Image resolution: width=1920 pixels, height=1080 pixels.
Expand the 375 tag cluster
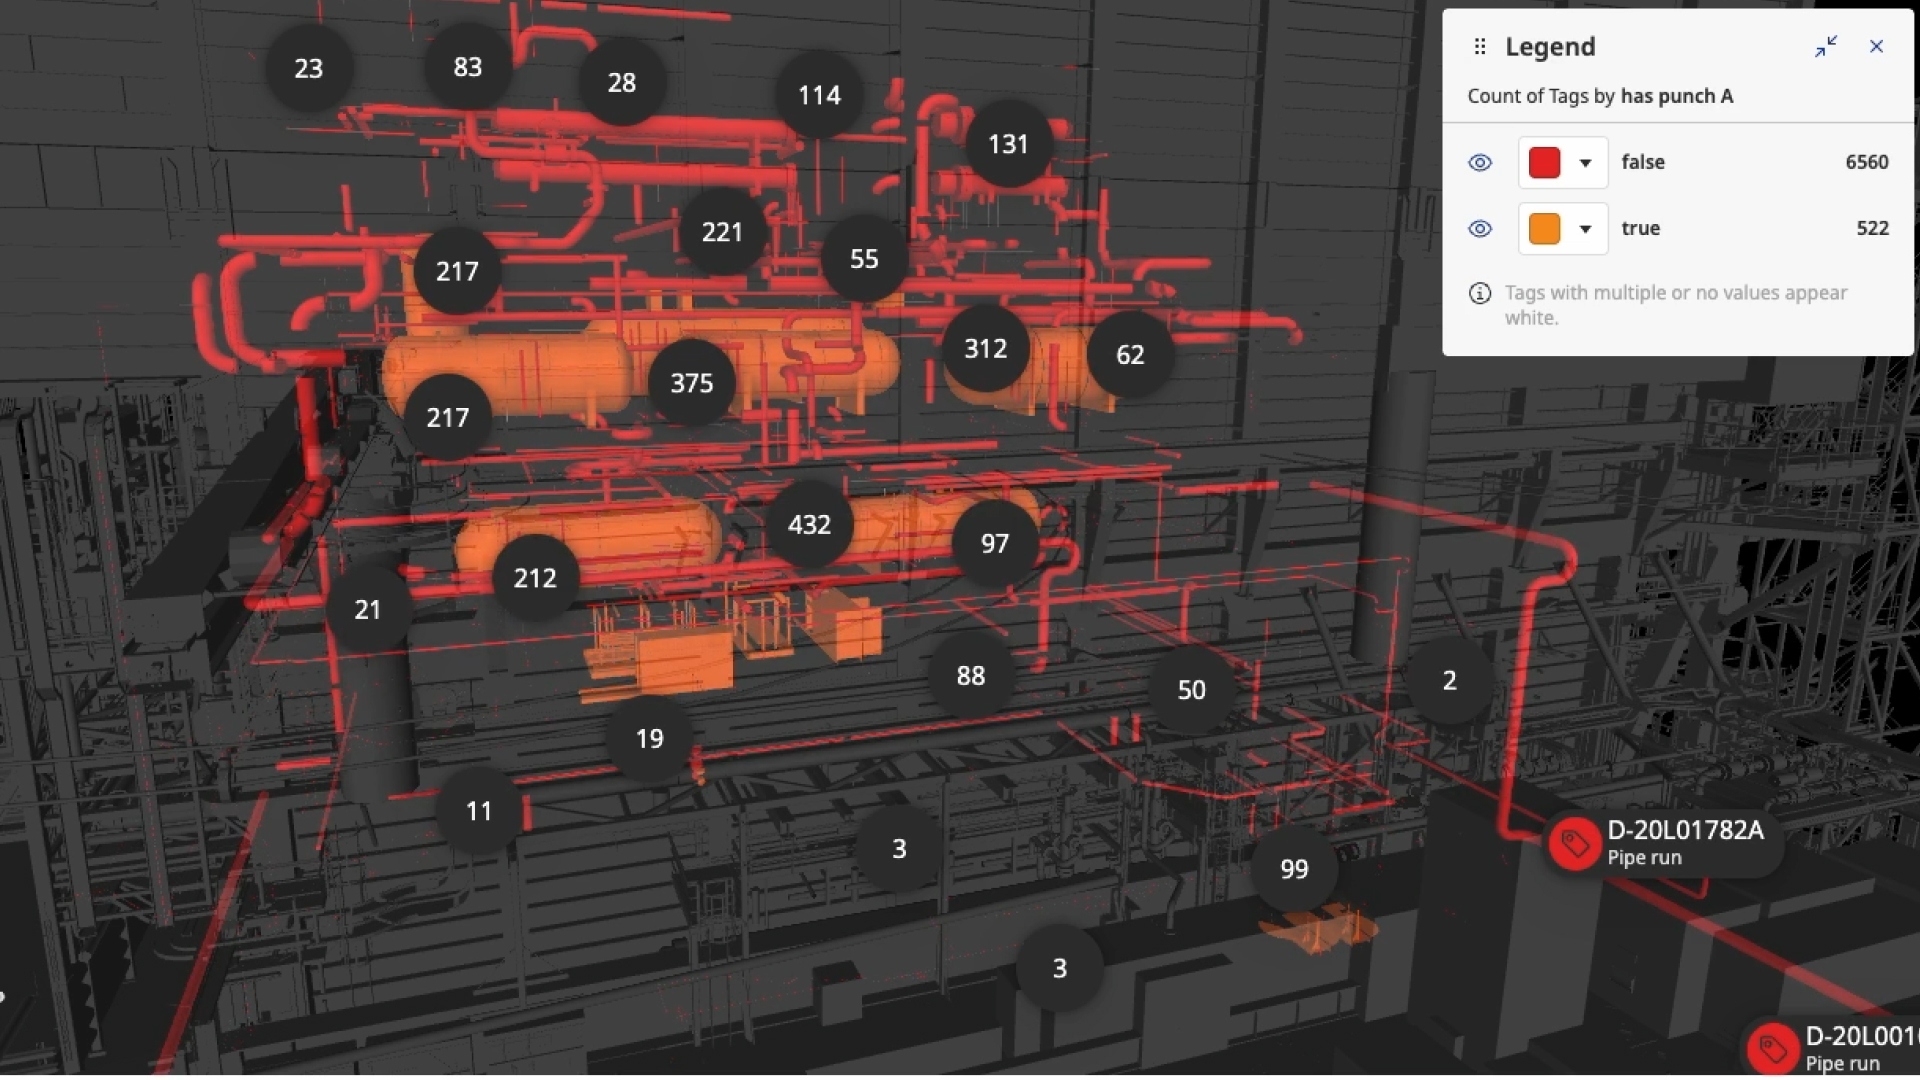(691, 383)
